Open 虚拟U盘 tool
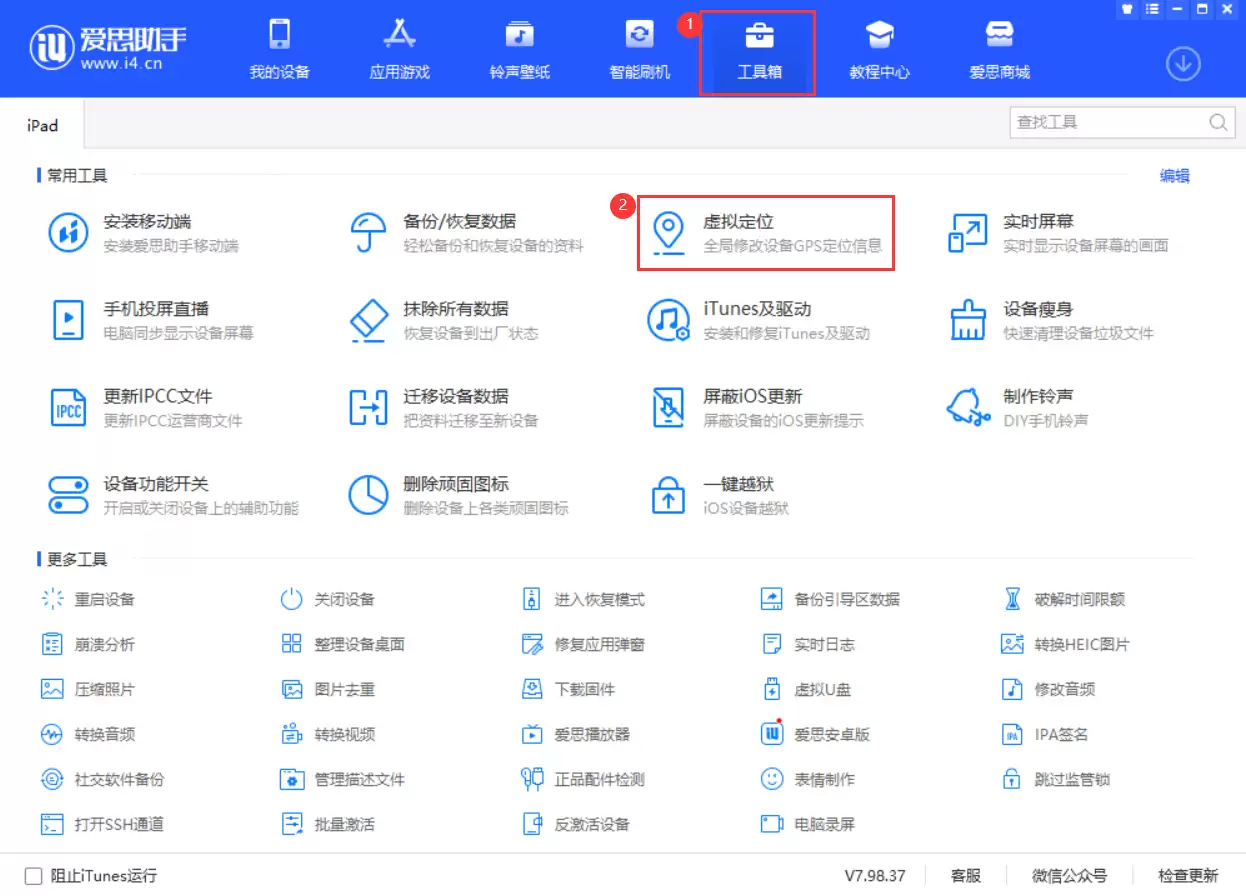 (x=806, y=689)
